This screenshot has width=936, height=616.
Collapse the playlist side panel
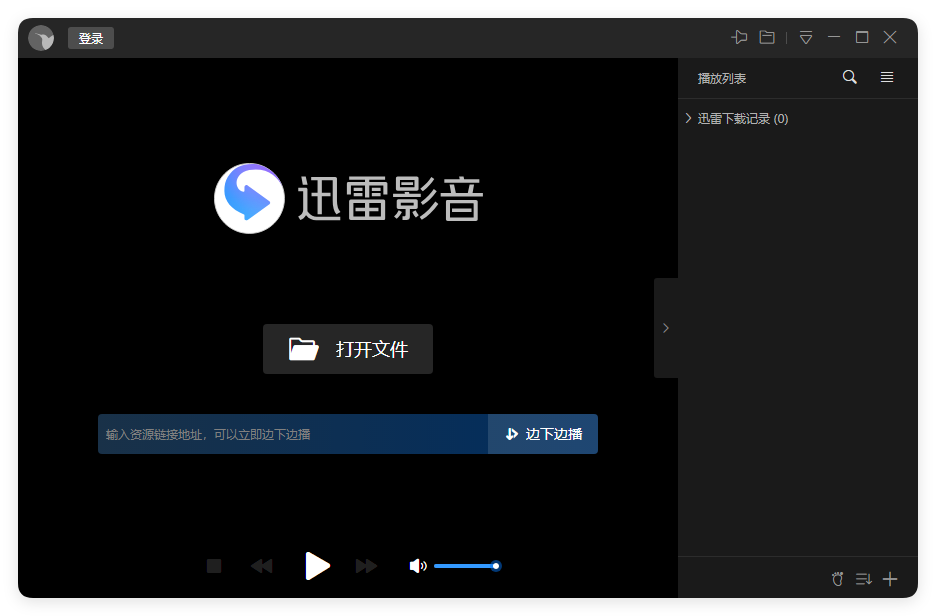pyautogui.click(x=666, y=327)
